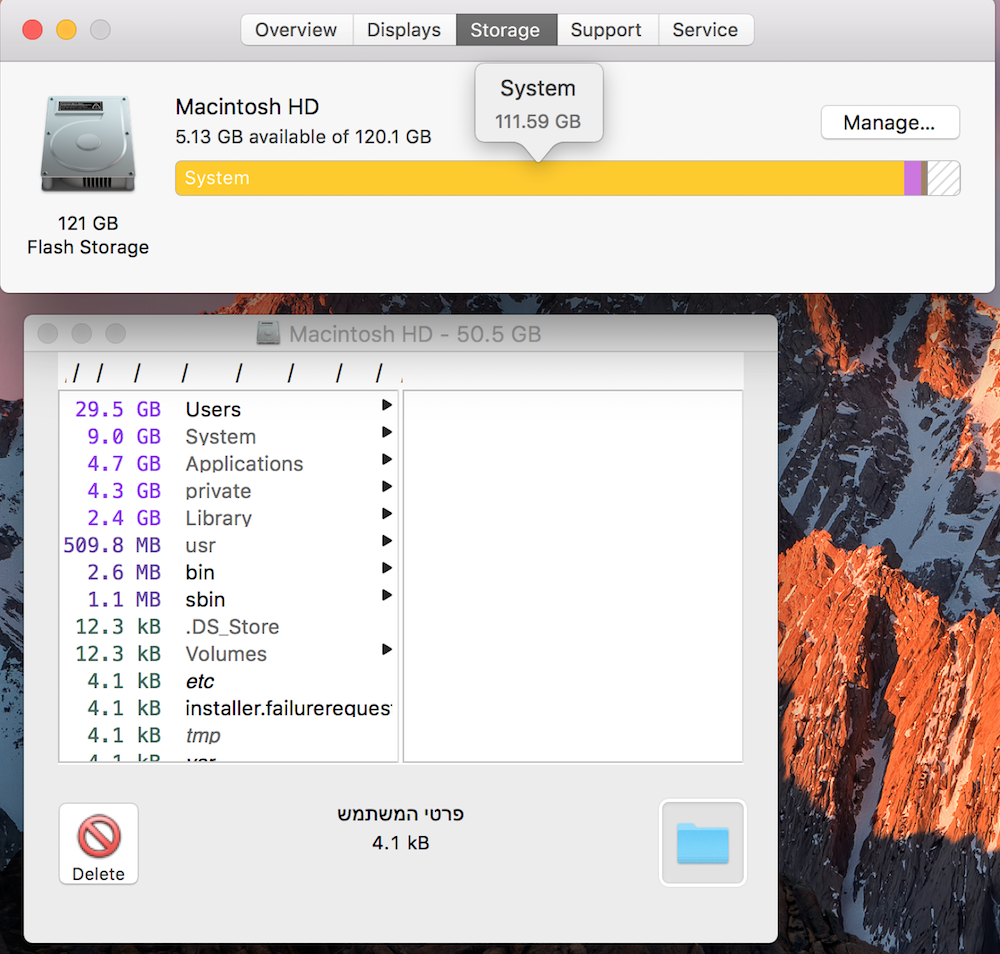The image size is (1000, 954).
Task: Expand the sbin folder arrow
Action: (386, 595)
